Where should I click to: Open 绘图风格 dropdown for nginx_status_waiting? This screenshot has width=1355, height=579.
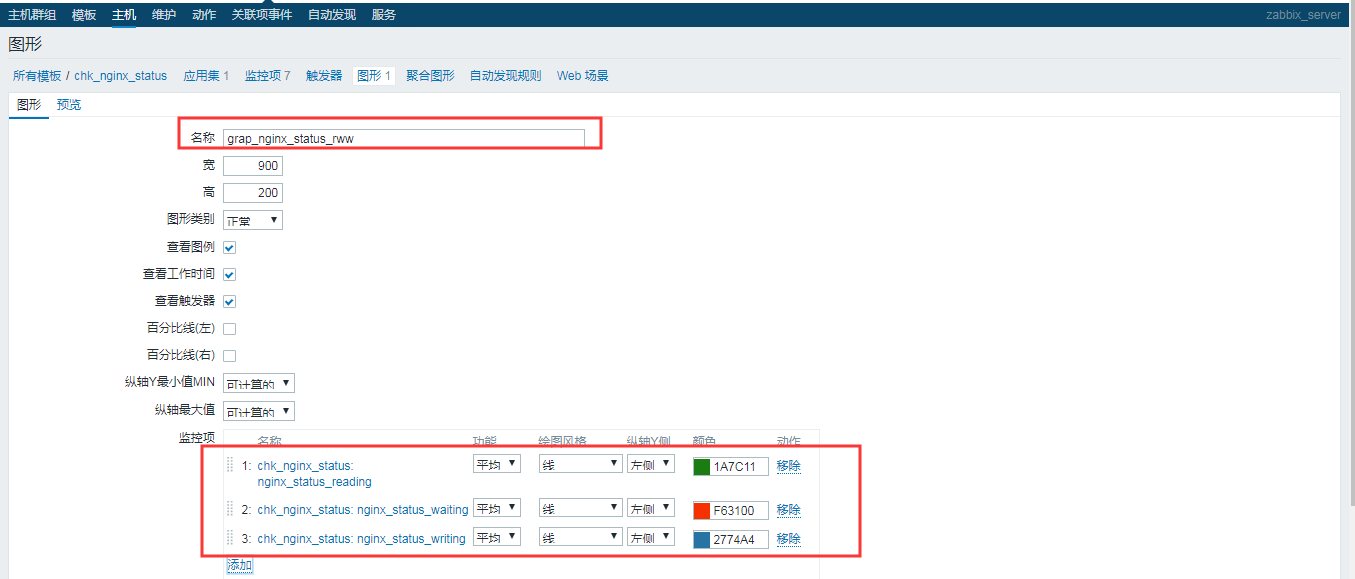580,508
